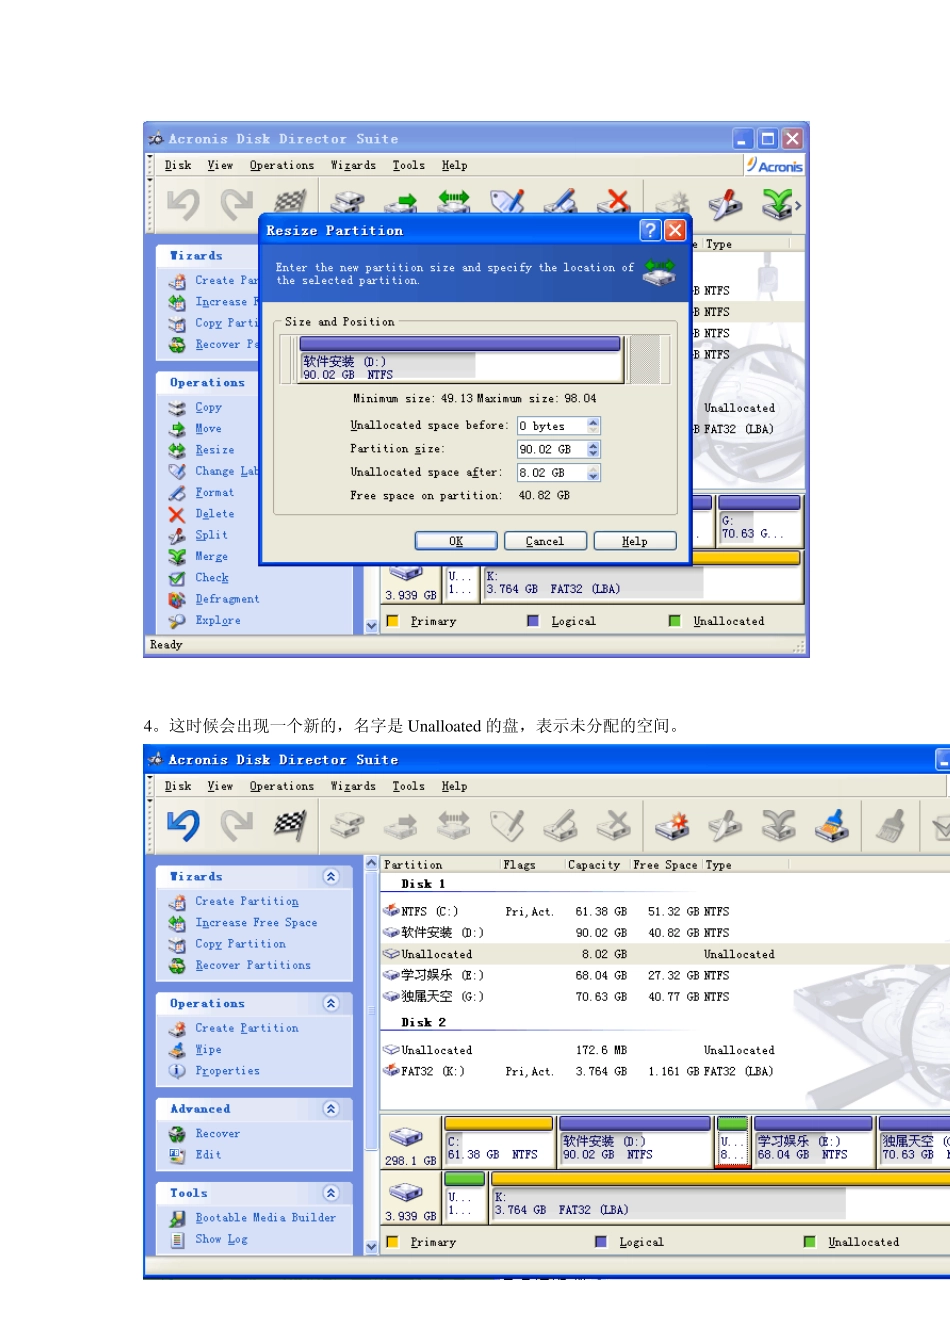Click the grayed Delete partition icon in the lower toolbar

[x=613, y=825]
